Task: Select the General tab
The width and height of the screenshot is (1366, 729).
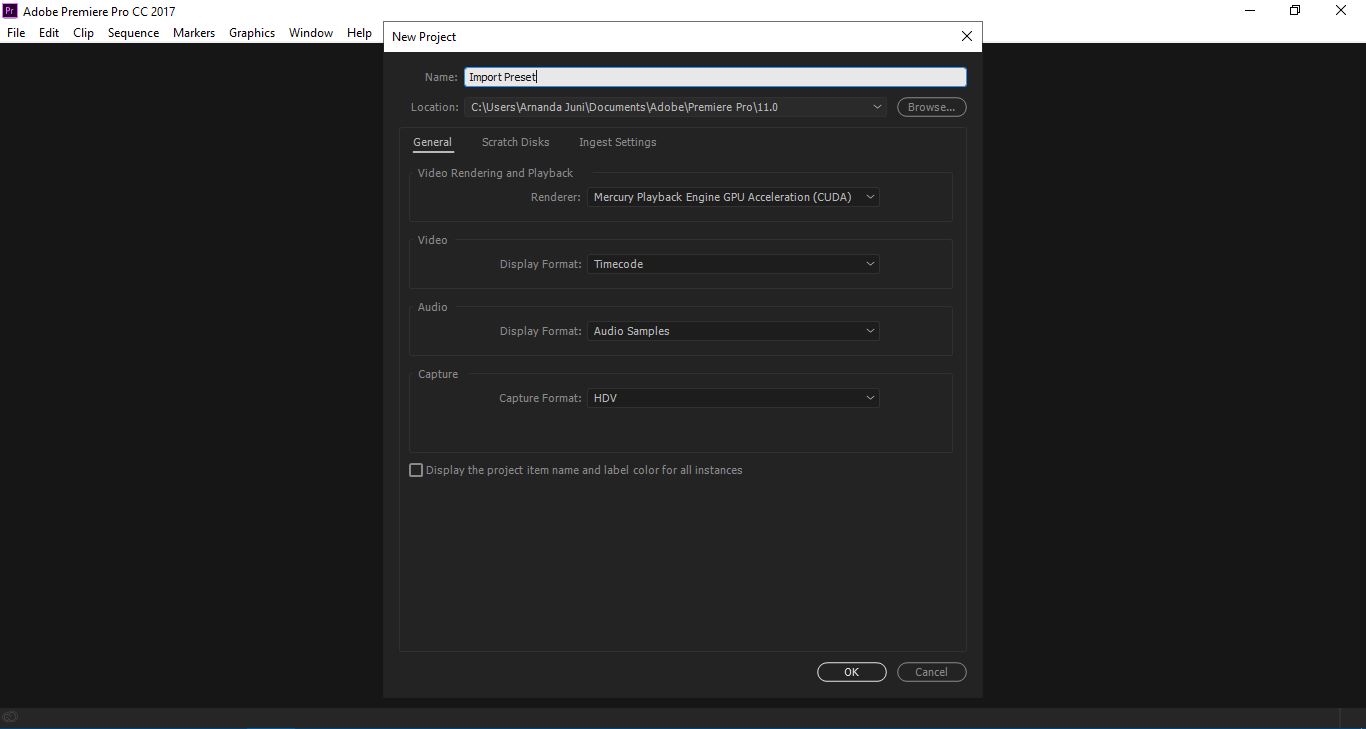Action: [x=432, y=142]
